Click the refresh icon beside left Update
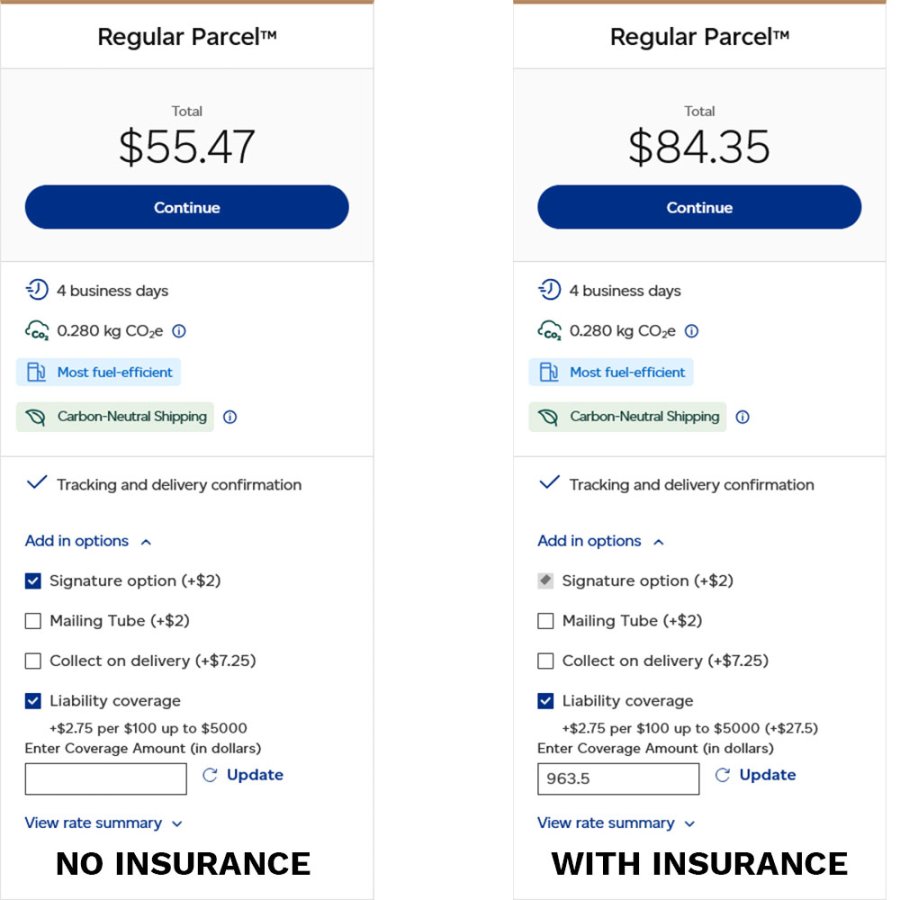This screenshot has height=900, width=900. (x=210, y=775)
